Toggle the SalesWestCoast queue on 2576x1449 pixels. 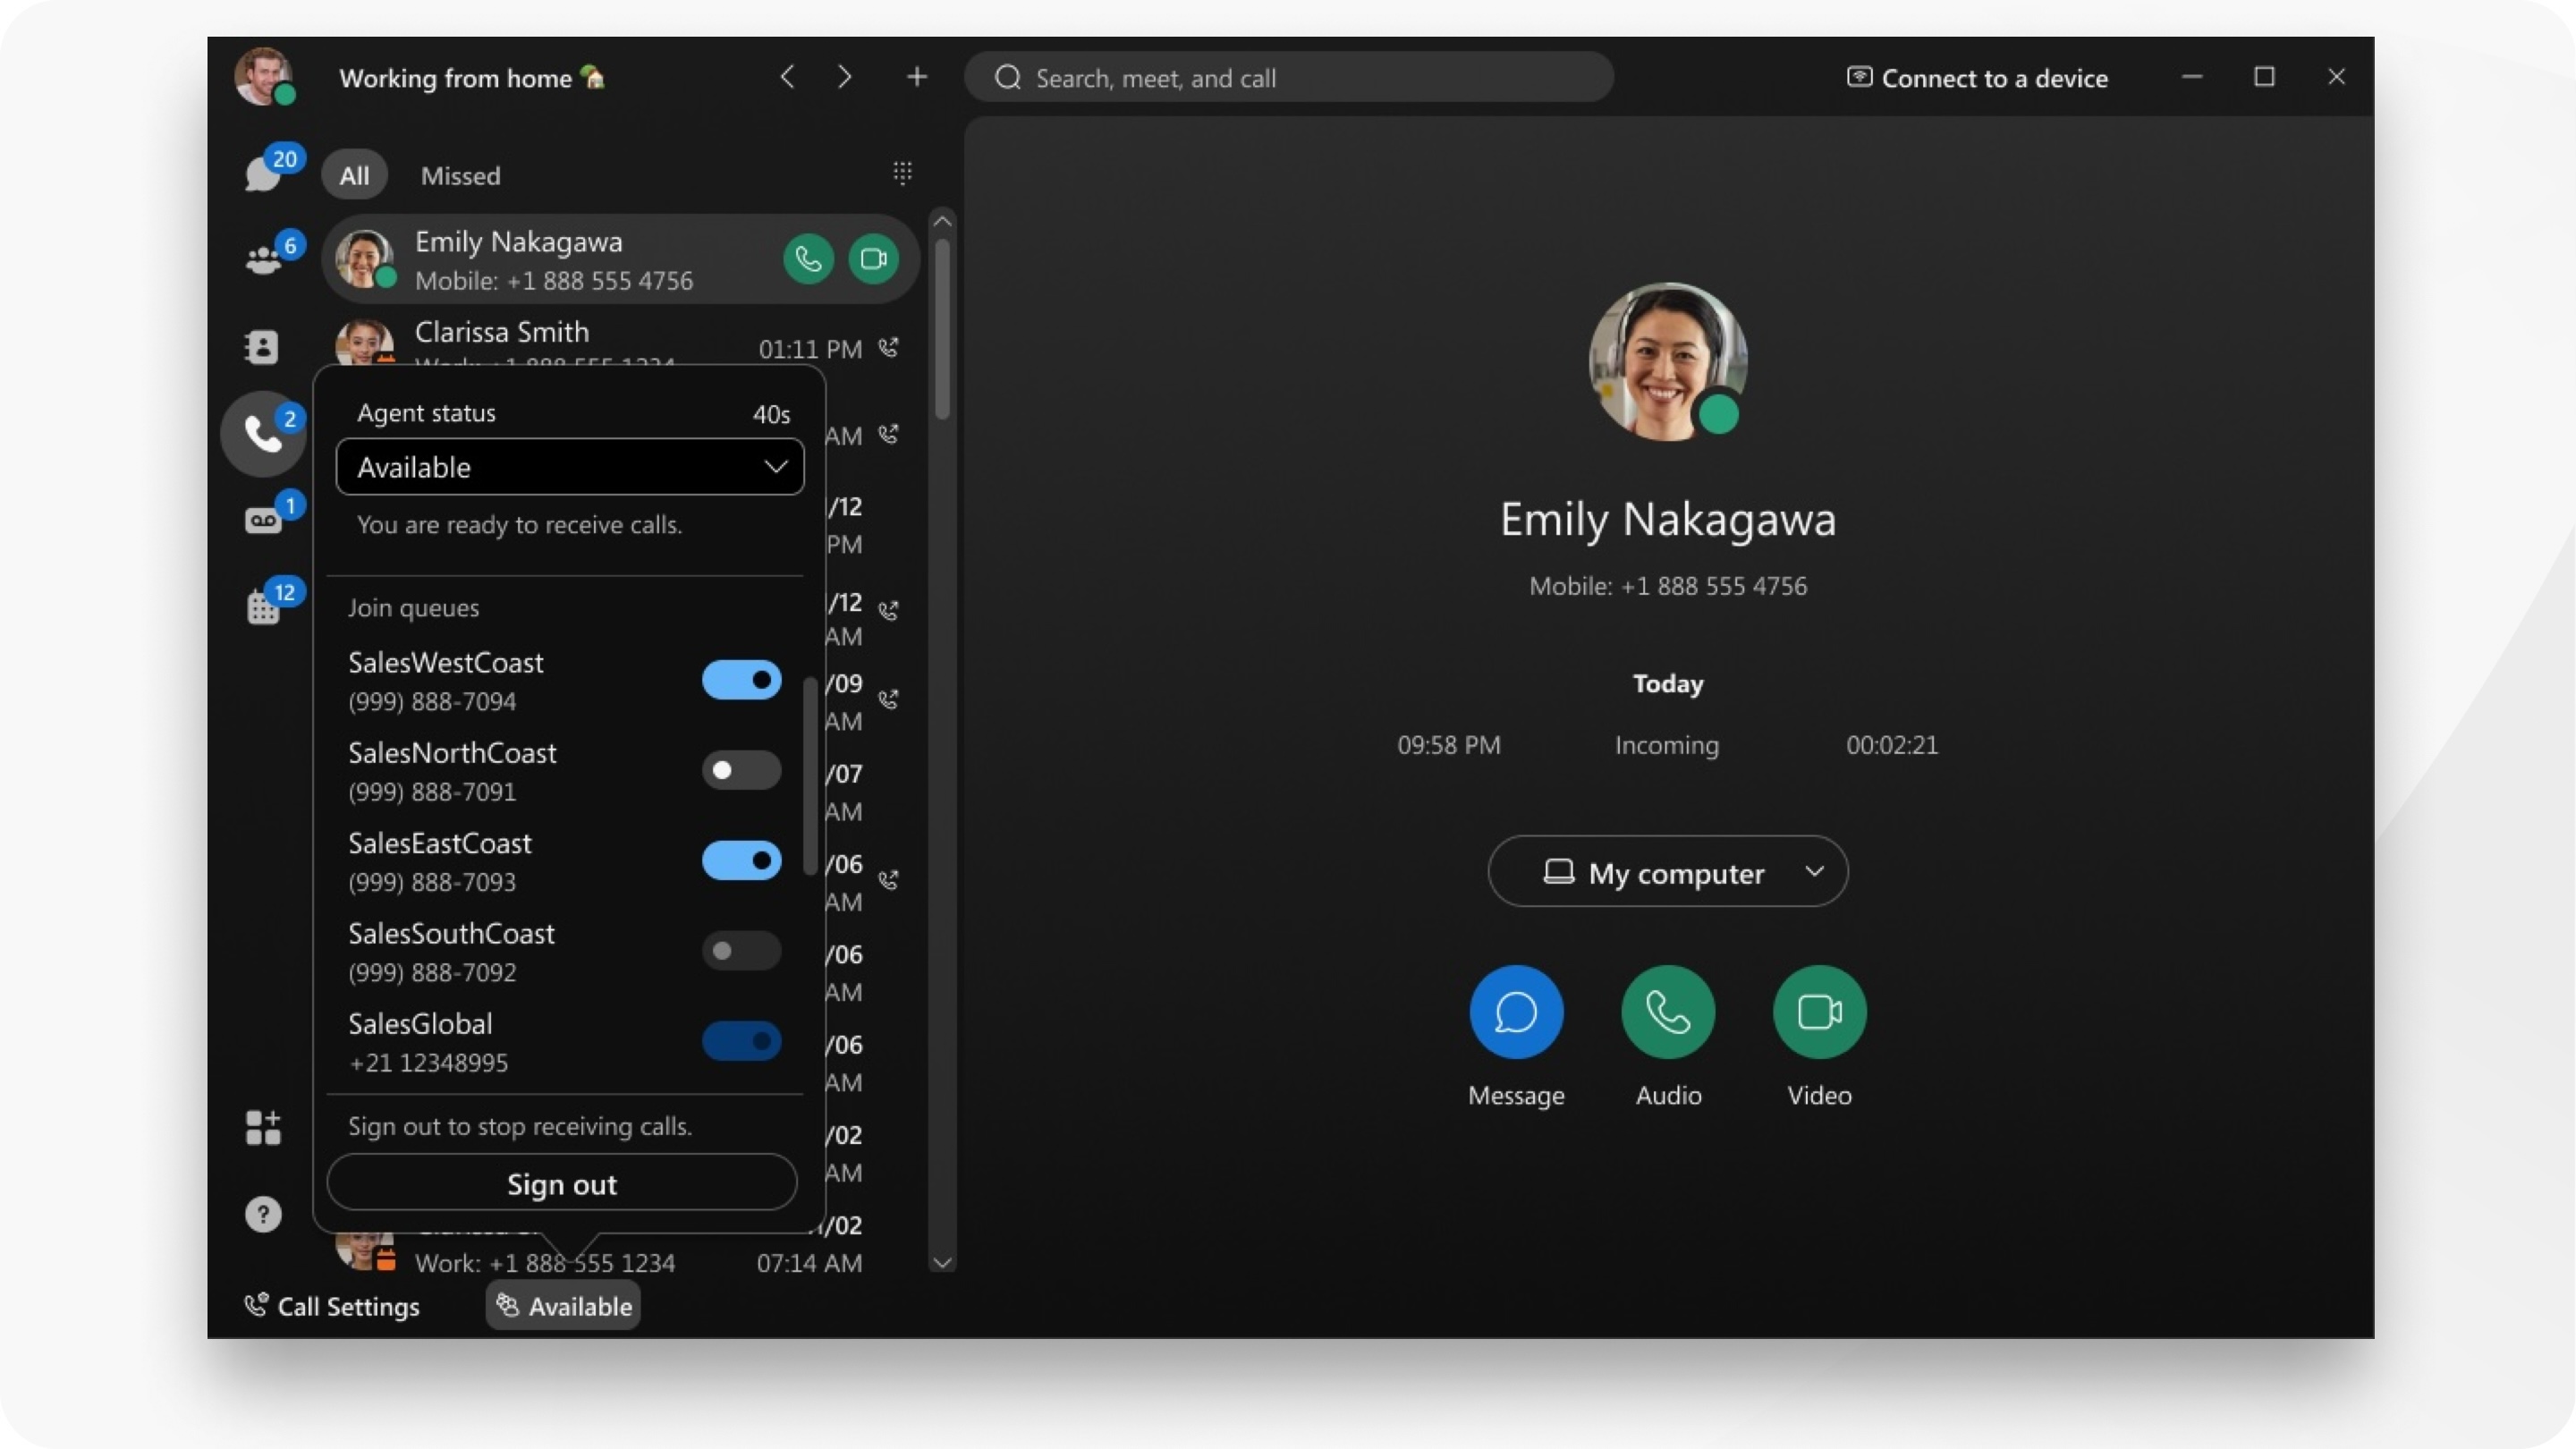[741, 680]
